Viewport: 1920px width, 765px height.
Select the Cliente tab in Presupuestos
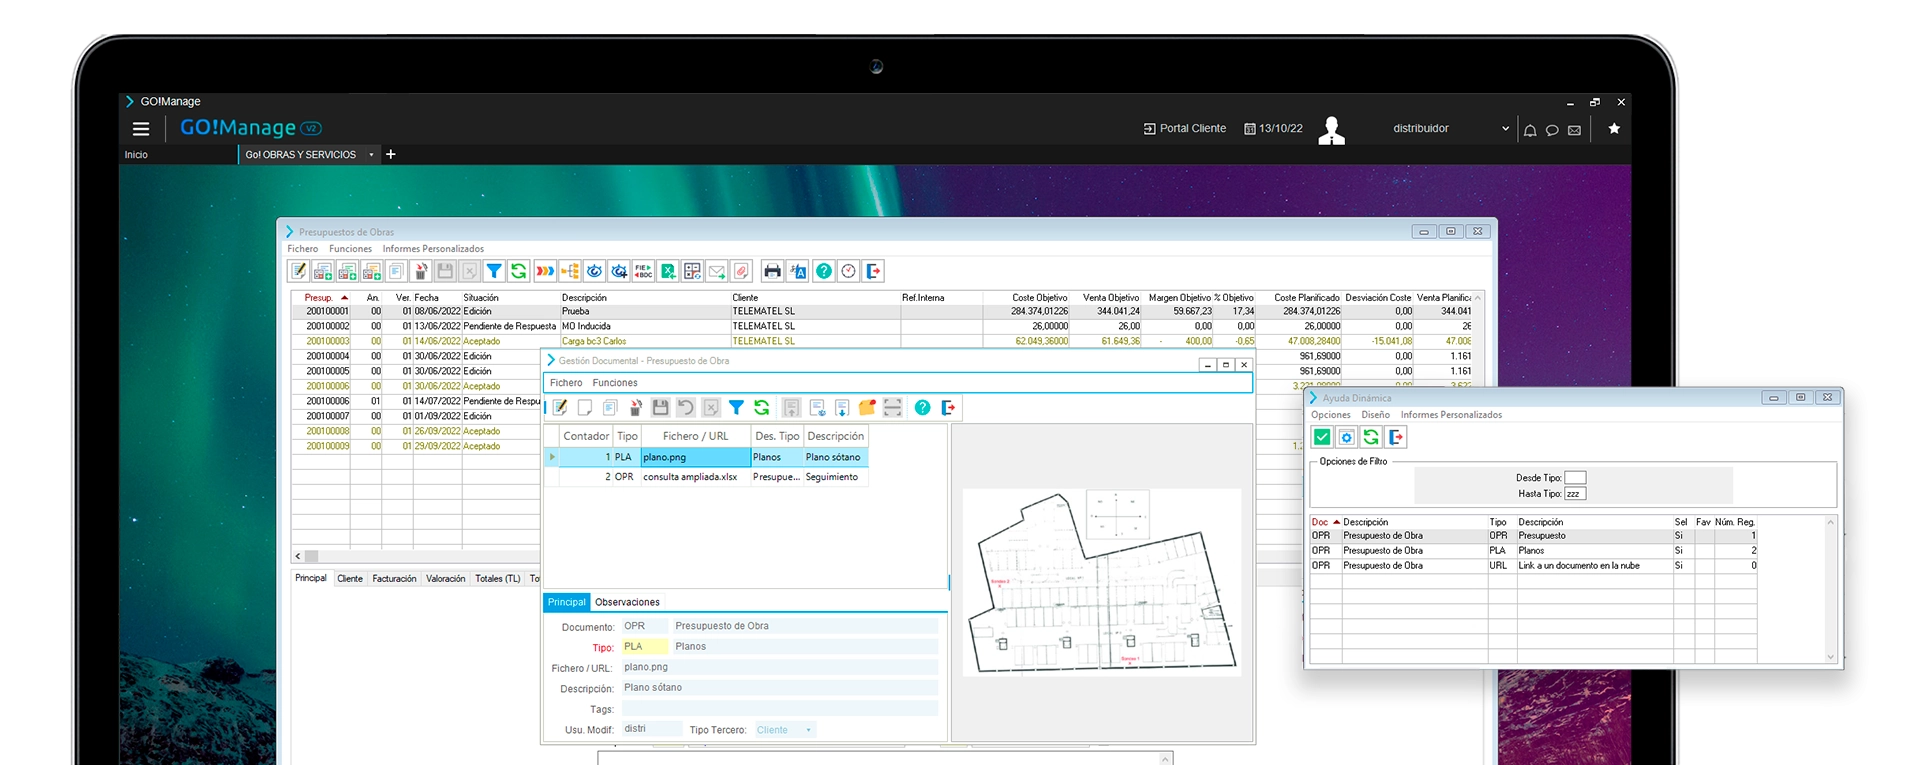pyautogui.click(x=350, y=578)
